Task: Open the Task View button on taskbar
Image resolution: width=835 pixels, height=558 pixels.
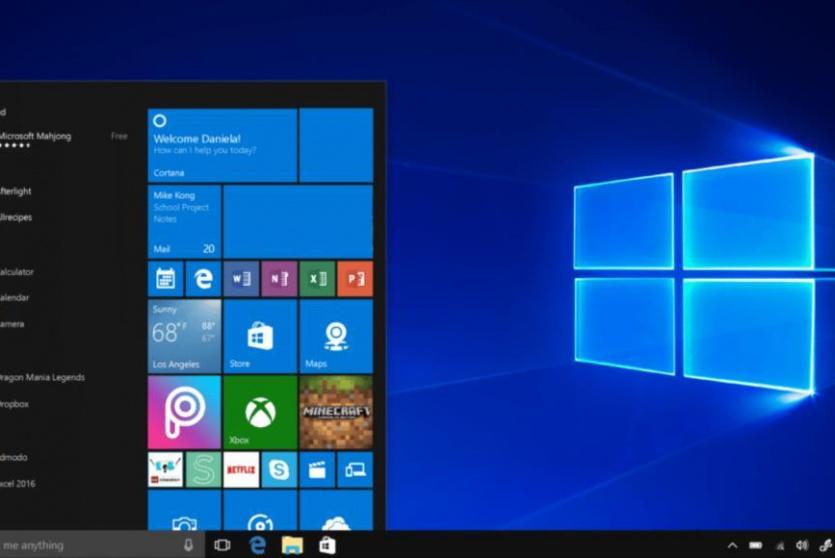Action: coord(222,545)
